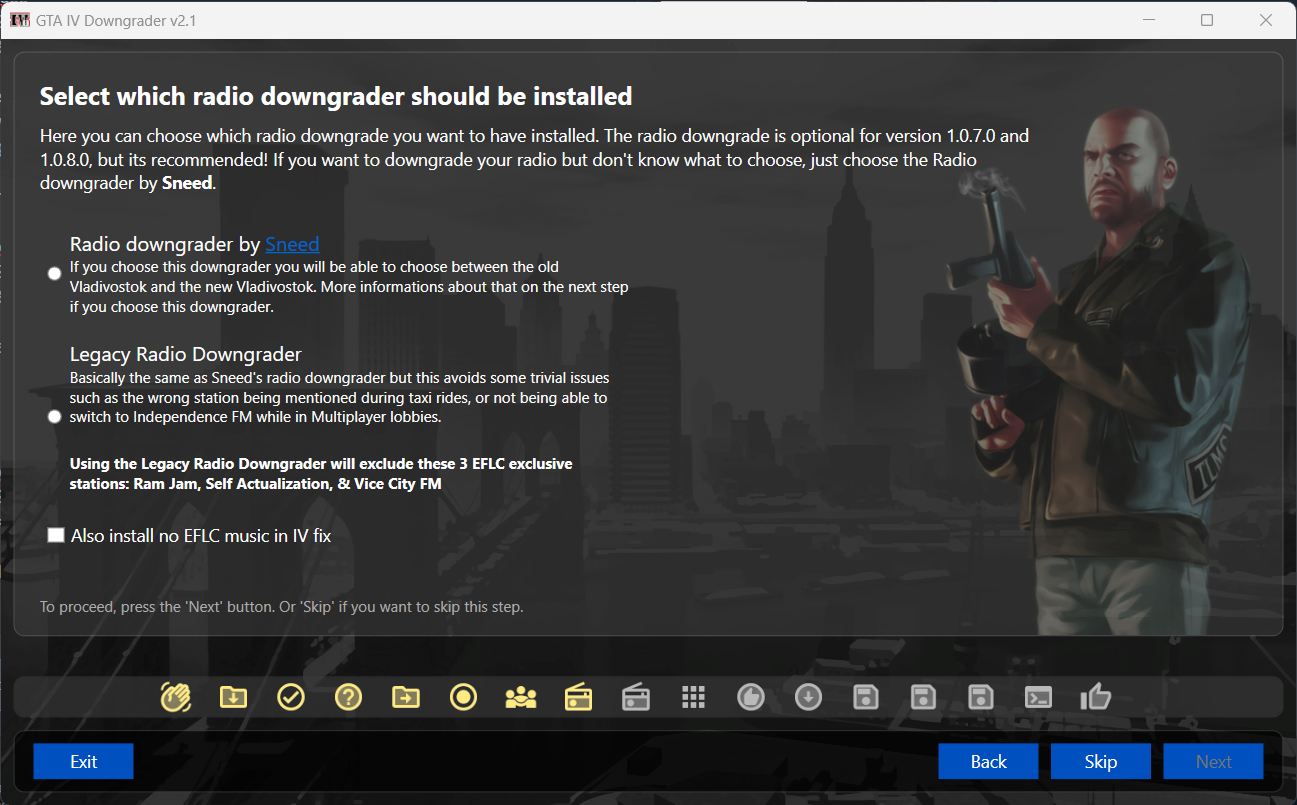Viewport: 1297px width, 805px height.
Task: Go back with the Back button
Action: pos(989,761)
